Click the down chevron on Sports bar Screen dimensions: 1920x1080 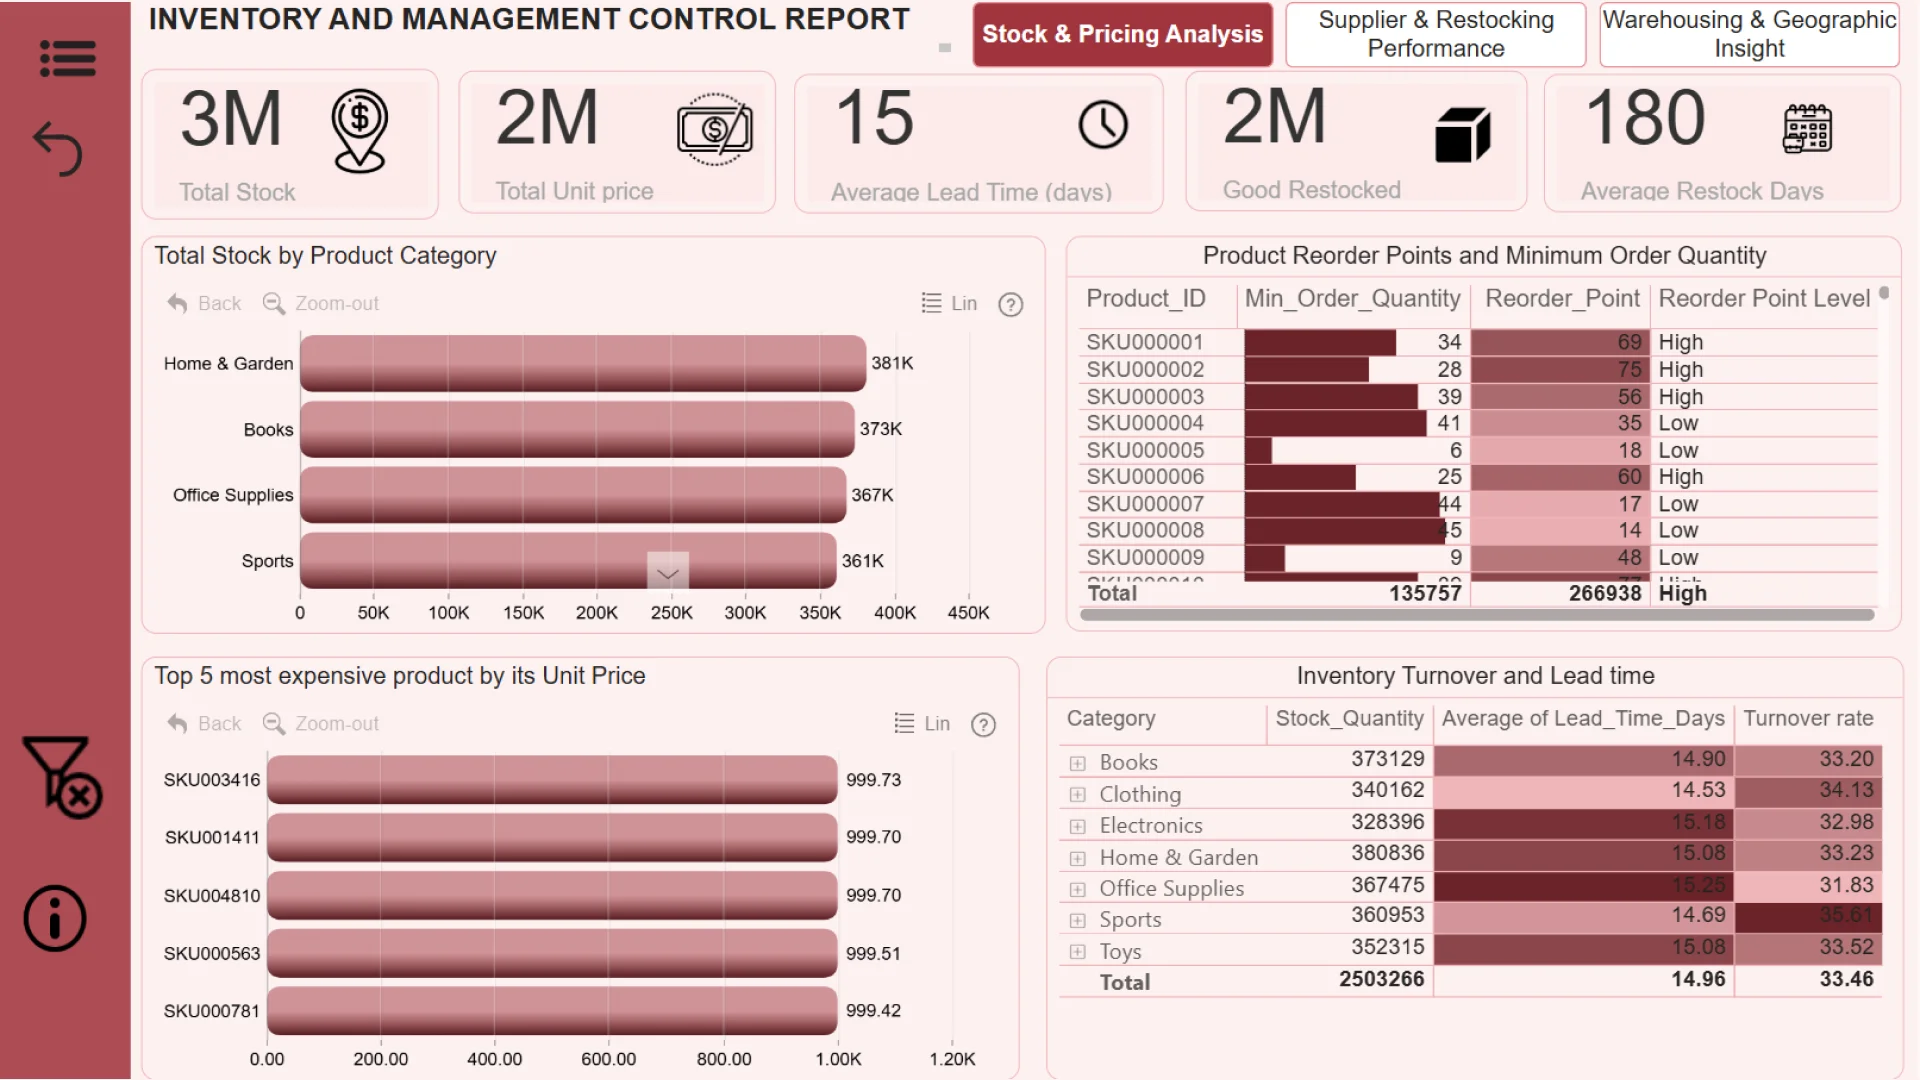[x=667, y=573]
